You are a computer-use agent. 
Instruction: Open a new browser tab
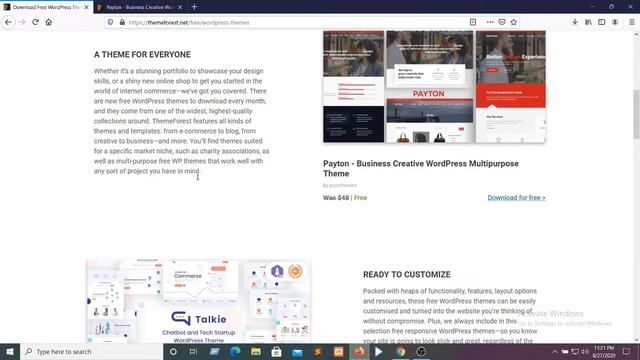[194, 7]
